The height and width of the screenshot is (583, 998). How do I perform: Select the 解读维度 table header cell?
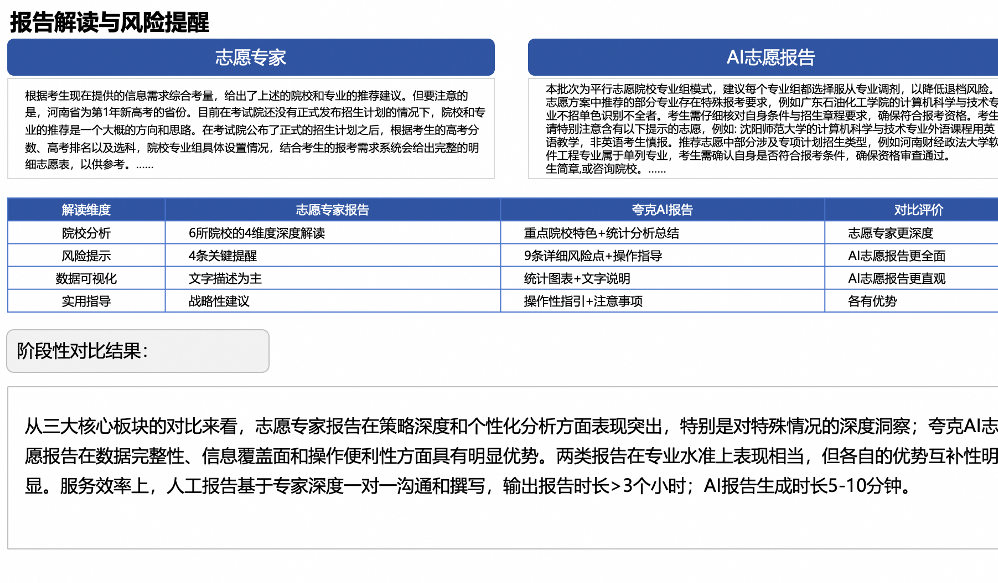[86, 210]
